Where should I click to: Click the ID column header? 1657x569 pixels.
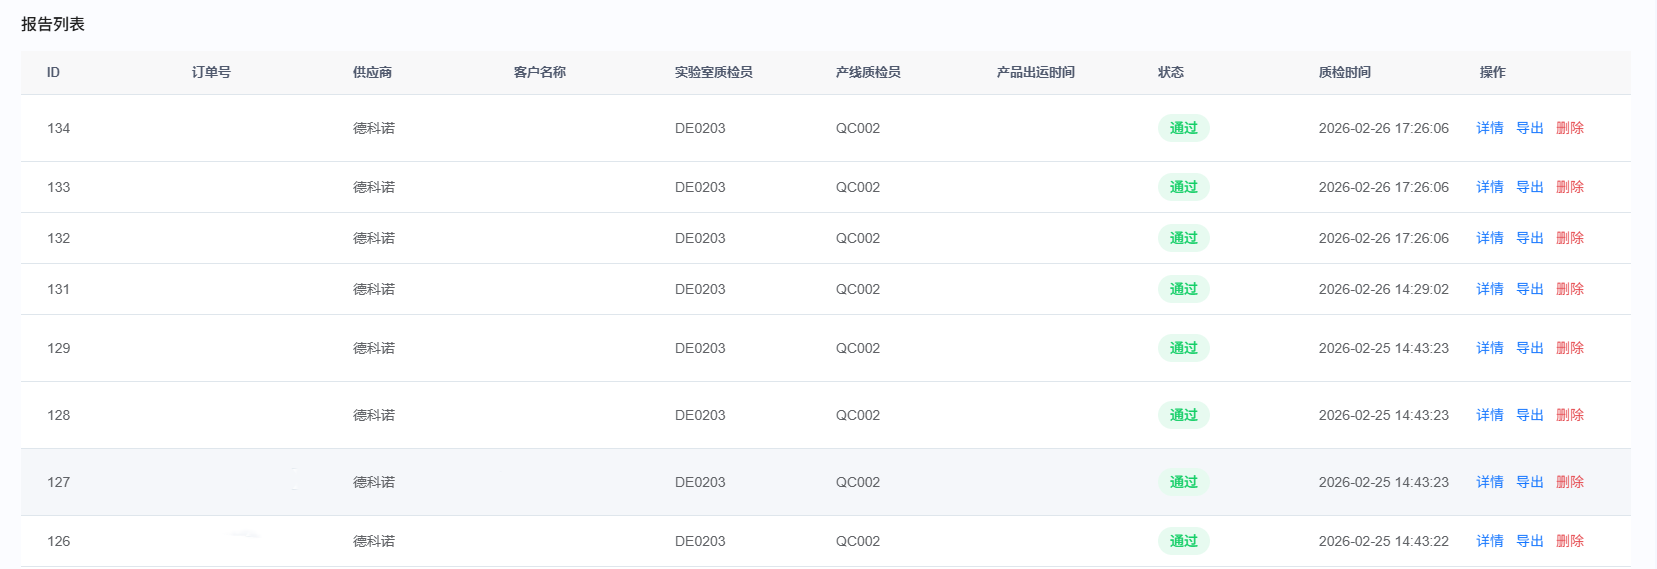(53, 72)
